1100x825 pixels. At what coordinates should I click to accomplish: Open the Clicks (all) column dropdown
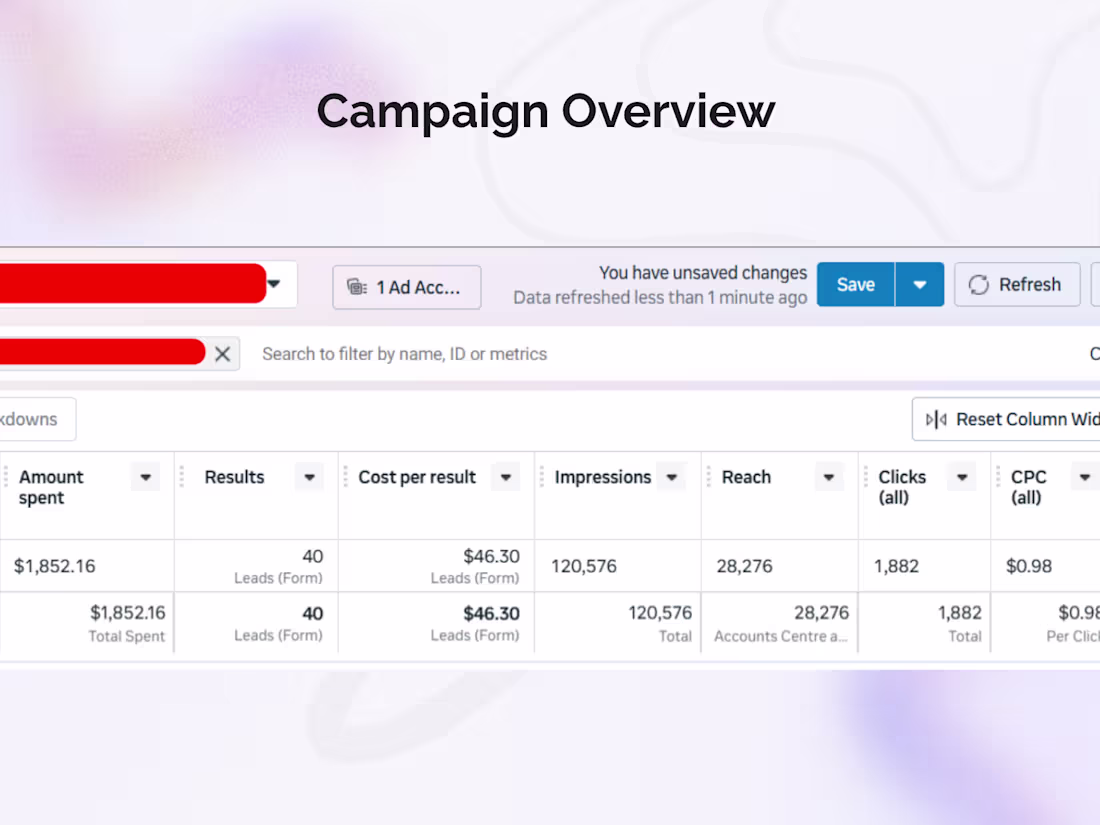click(962, 478)
